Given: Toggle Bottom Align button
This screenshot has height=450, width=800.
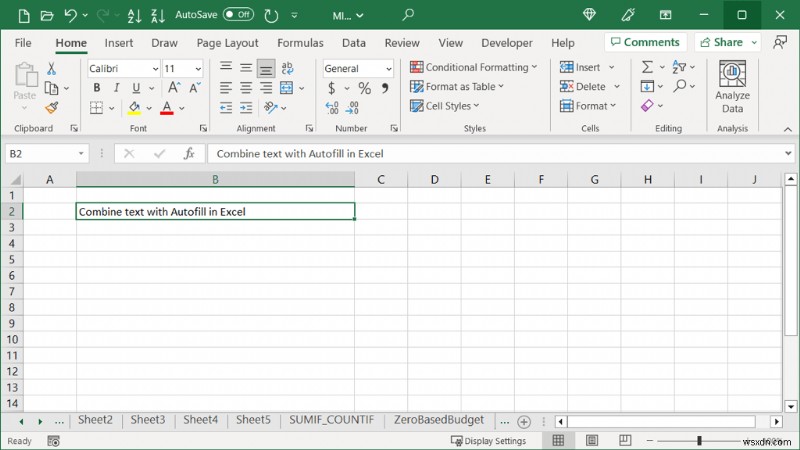Looking at the screenshot, I should (x=266, y=68).
